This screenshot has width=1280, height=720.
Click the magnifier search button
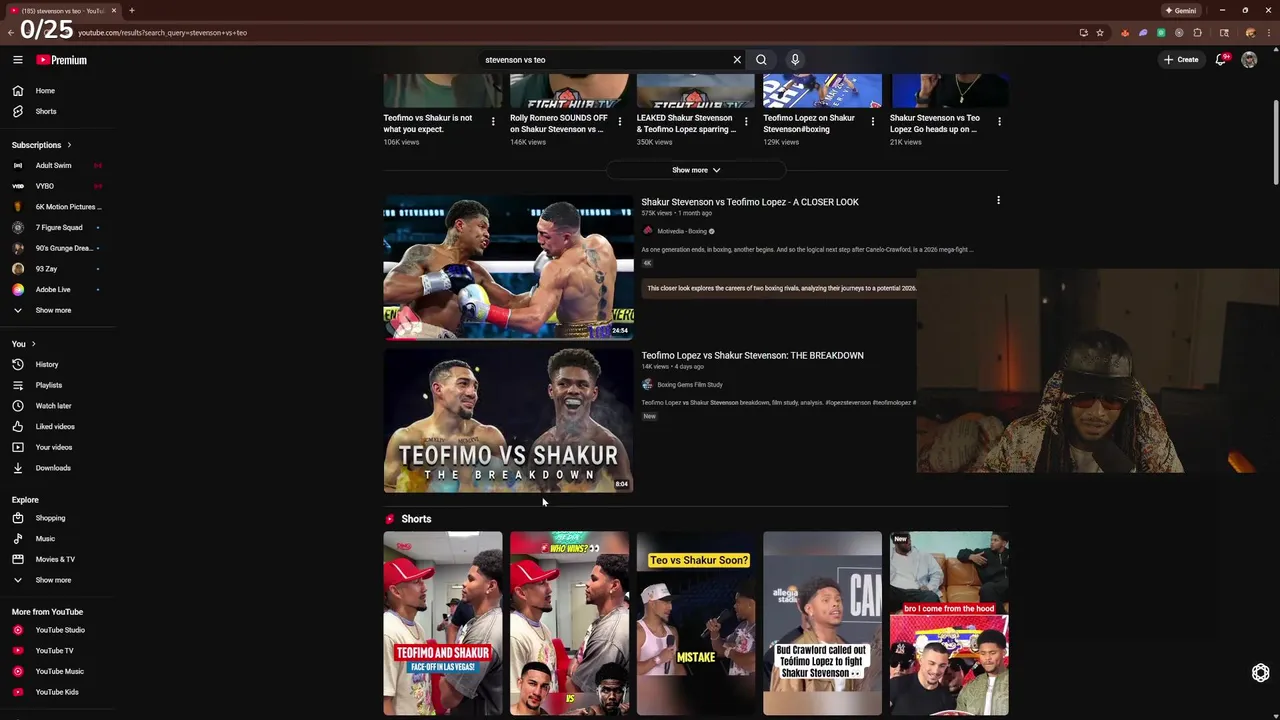[761, 60]
